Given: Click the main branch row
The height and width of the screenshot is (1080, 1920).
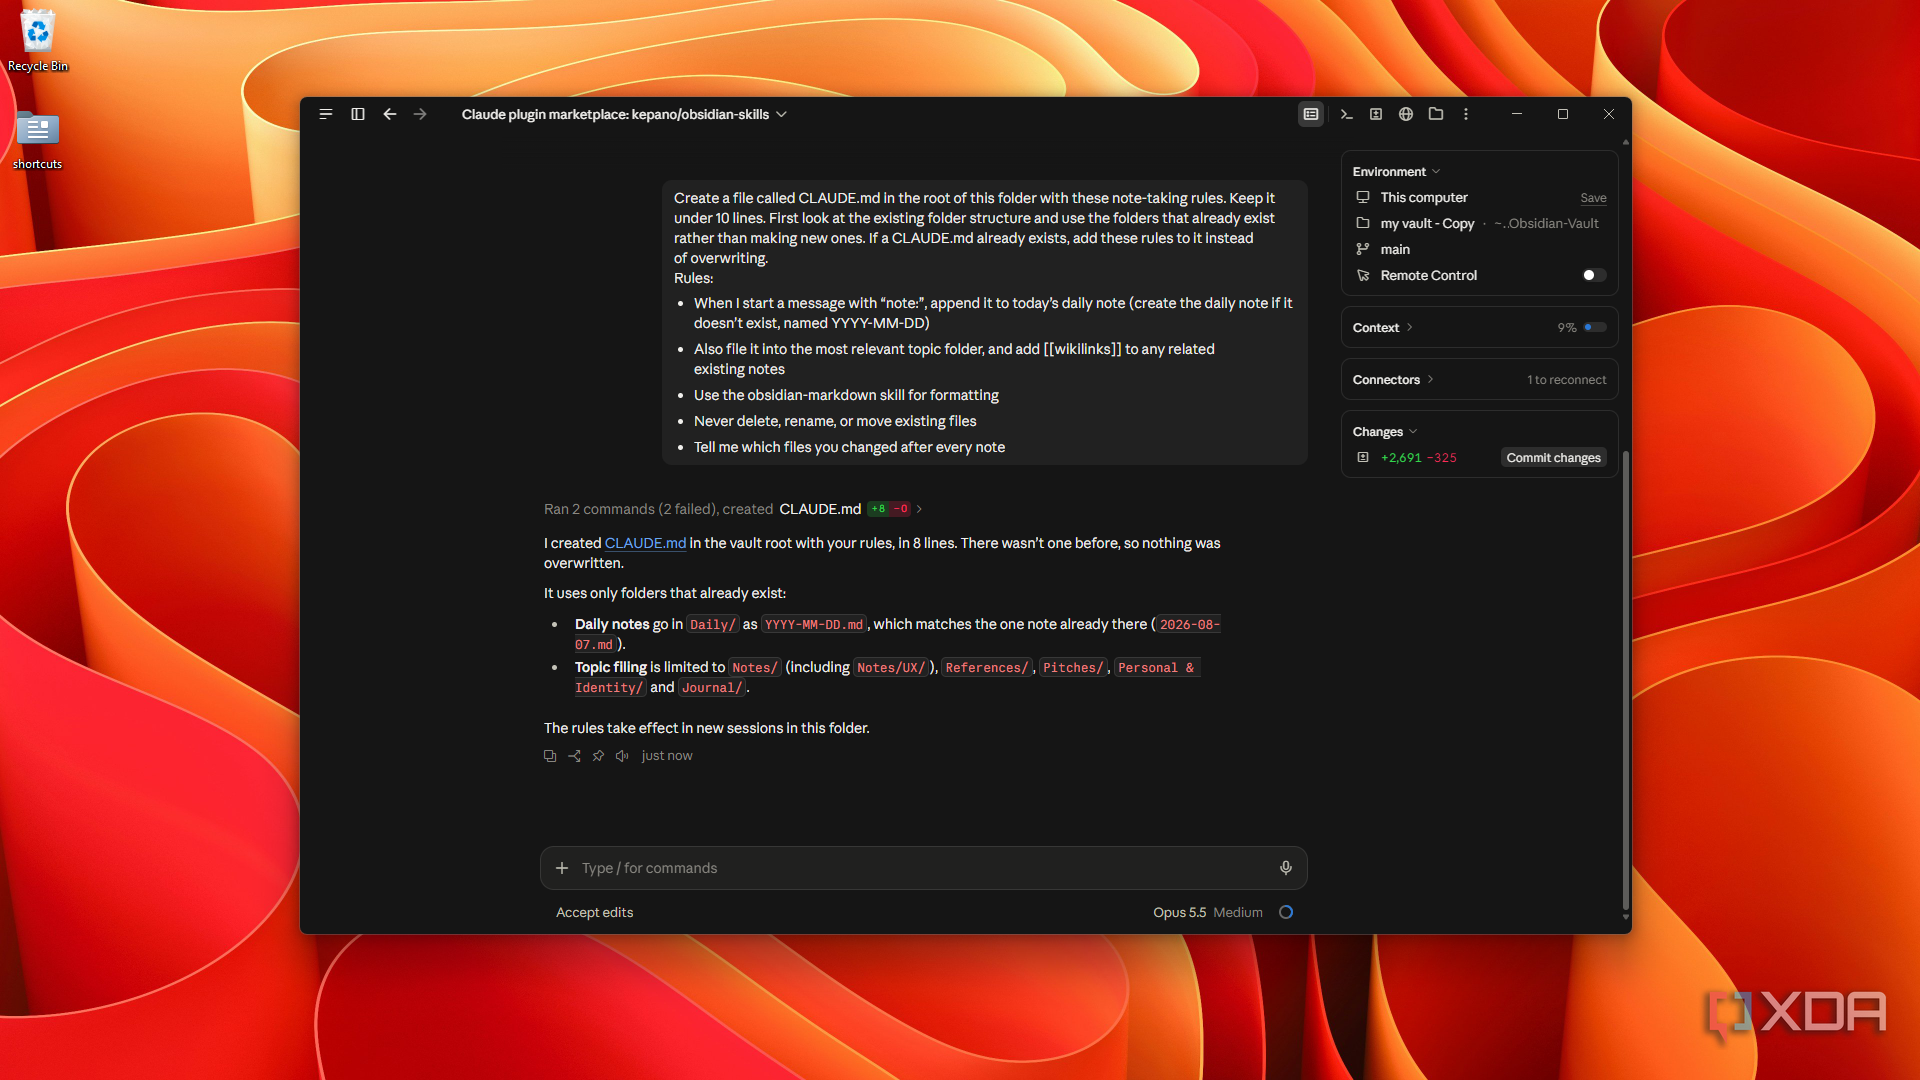Looking at the screenshot, I should tap(1479, 250).
